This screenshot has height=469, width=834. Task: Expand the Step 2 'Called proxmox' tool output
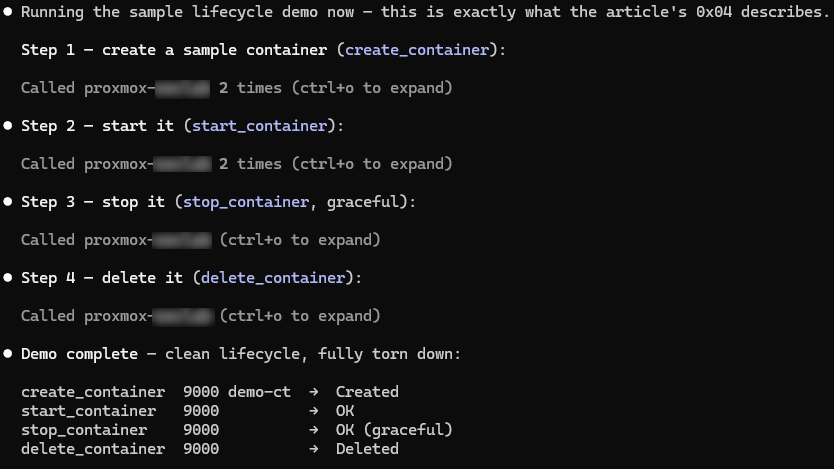coord(237,164)
